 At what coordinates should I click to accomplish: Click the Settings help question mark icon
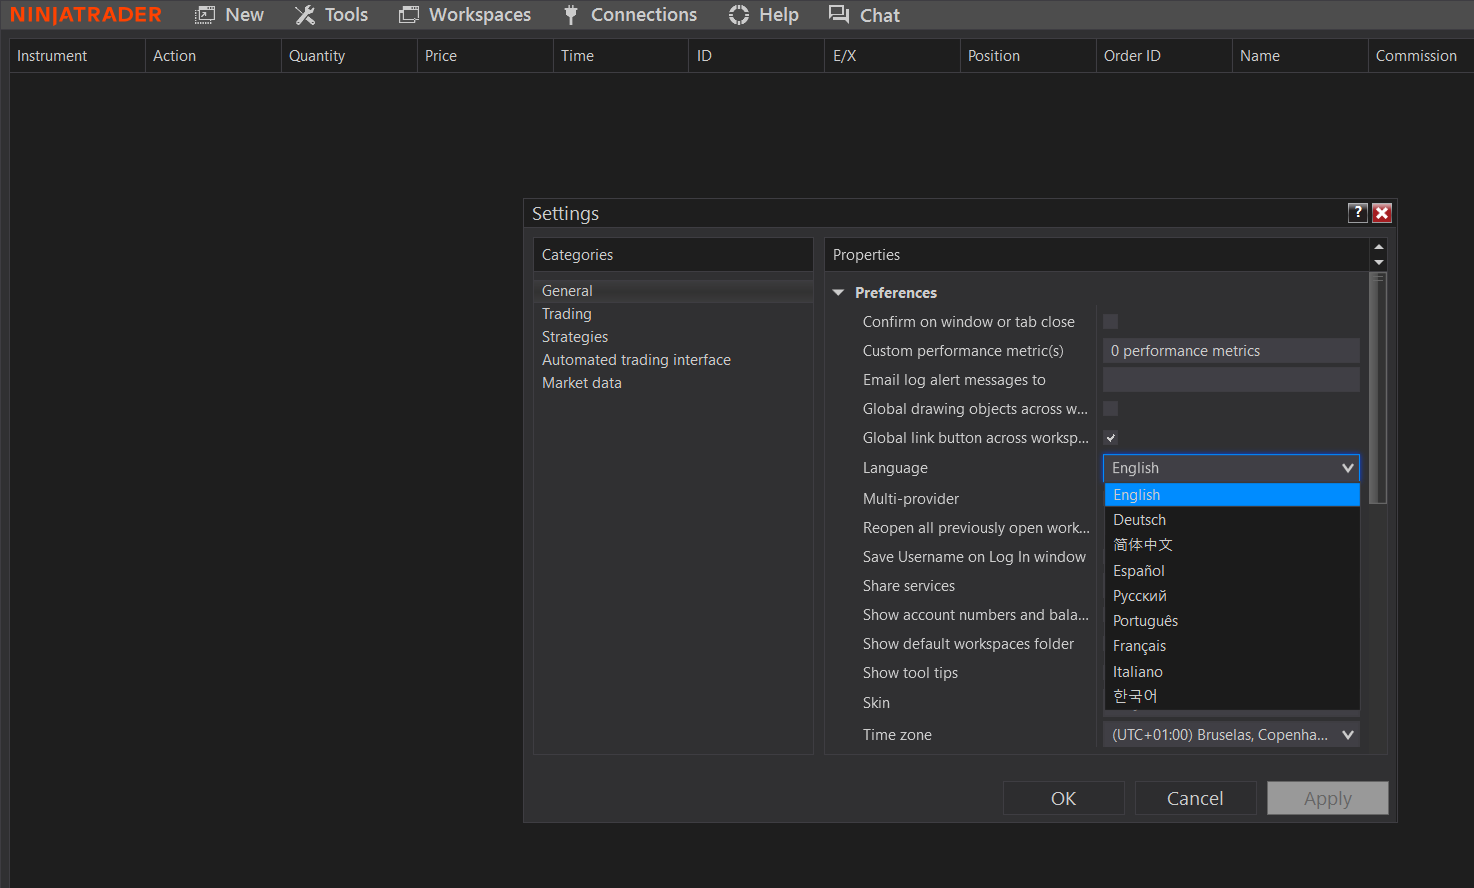coord(1357,212)
